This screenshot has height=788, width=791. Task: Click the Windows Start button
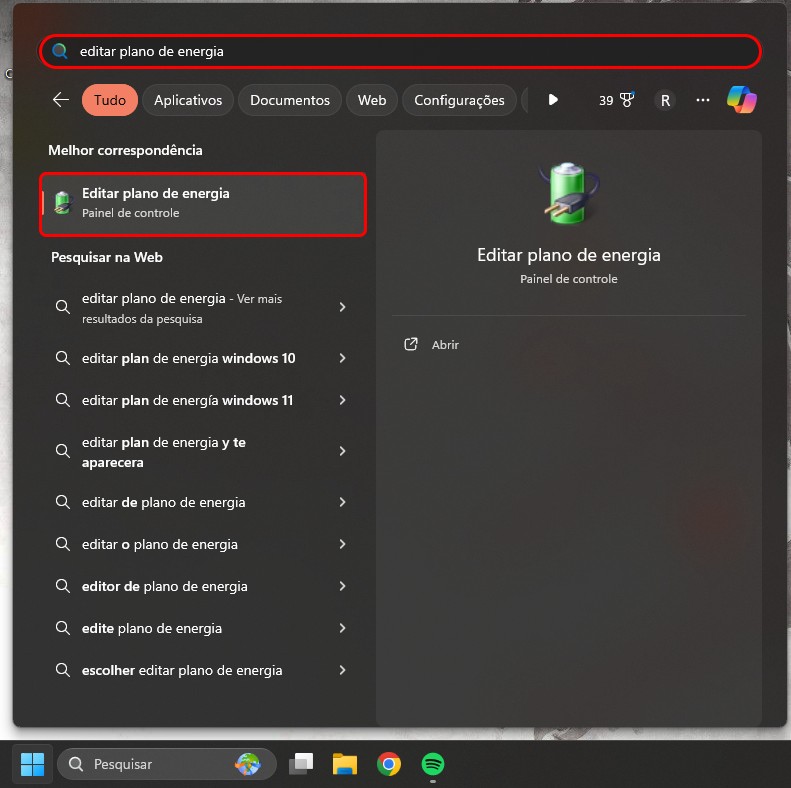[x=32, y=764]
